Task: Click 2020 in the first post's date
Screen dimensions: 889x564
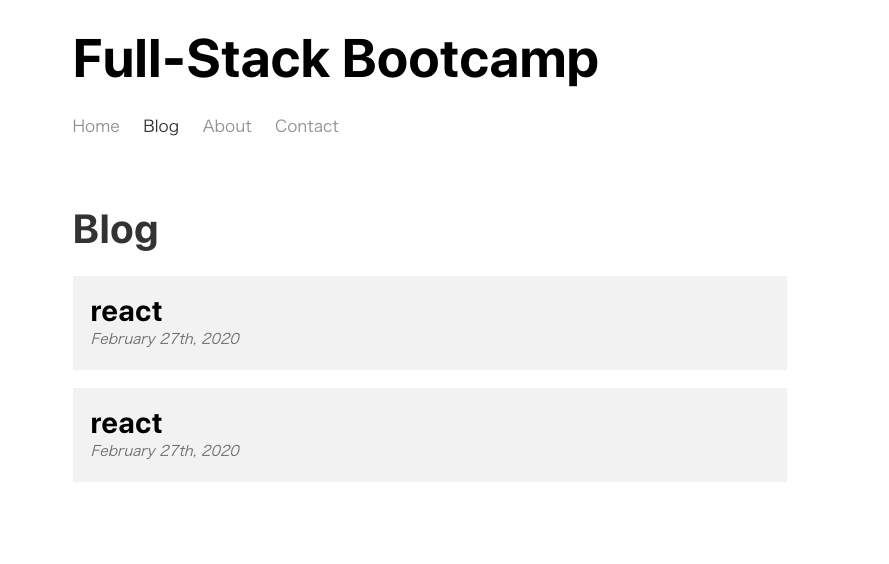Action: [221, 339]
